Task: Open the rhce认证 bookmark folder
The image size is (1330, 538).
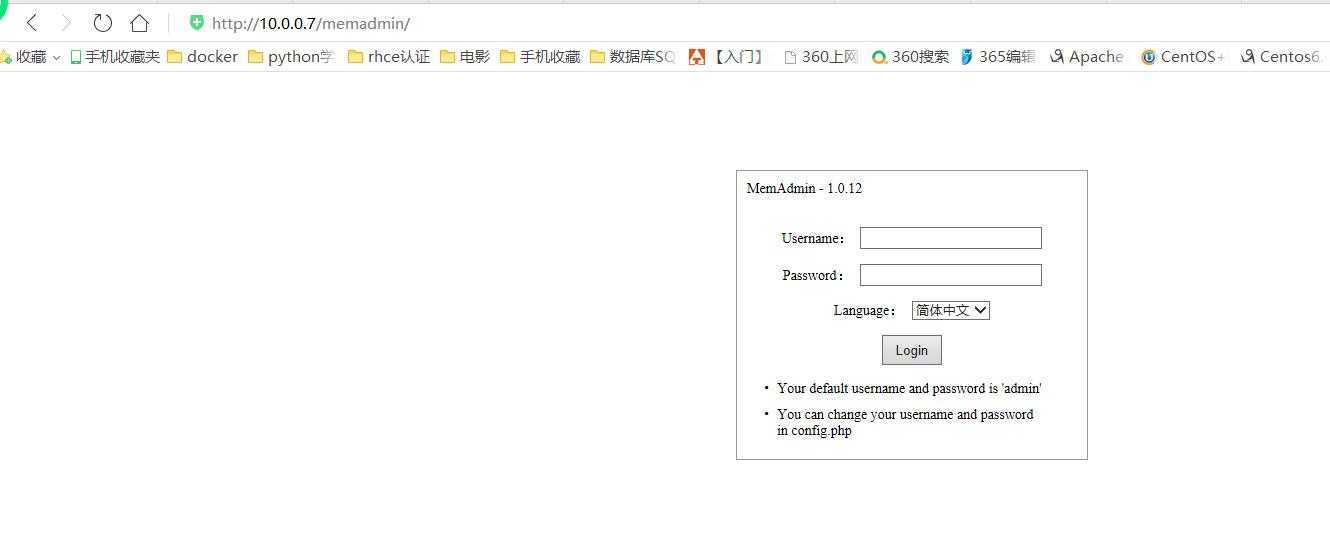Action: [x=389, y=57]
